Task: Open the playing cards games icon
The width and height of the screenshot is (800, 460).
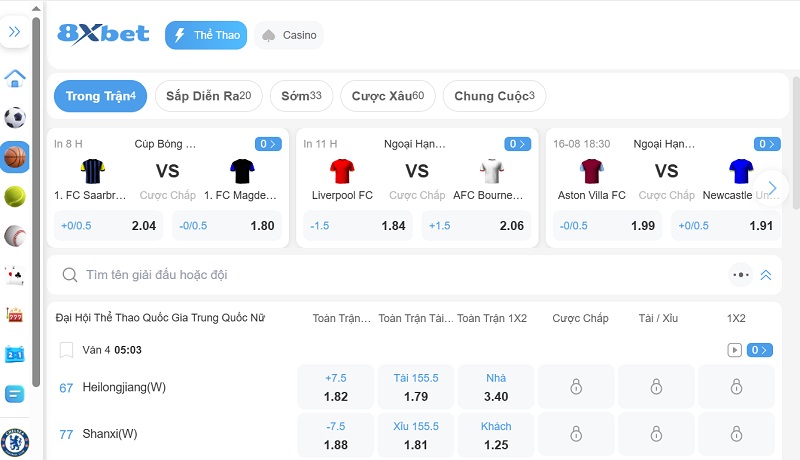Action: pos(15,275)
